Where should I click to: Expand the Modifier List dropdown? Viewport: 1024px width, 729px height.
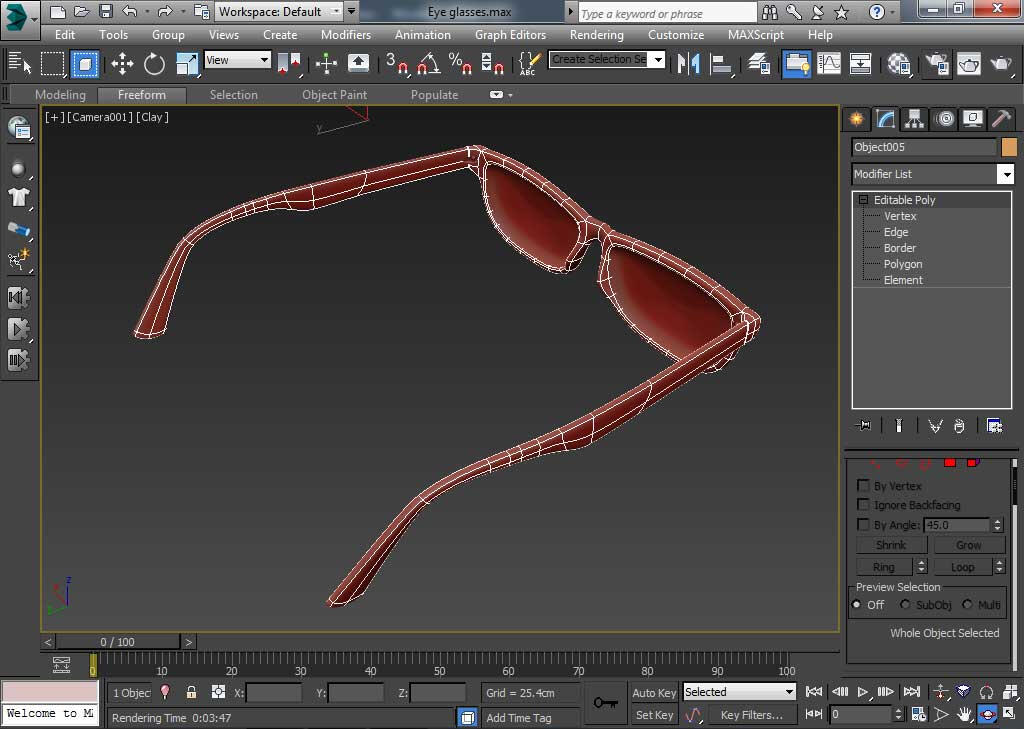pyautogui.click(x=1005, y=174)
